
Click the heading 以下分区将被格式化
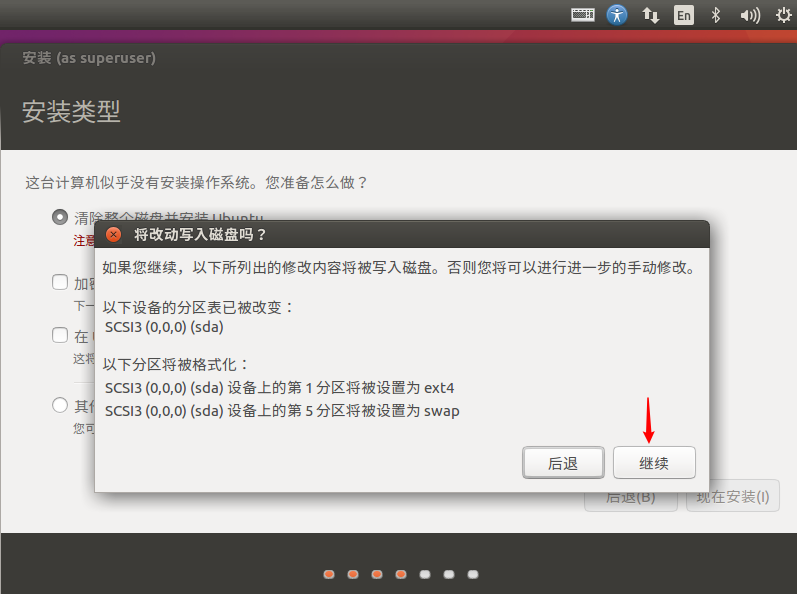(176, 364)
